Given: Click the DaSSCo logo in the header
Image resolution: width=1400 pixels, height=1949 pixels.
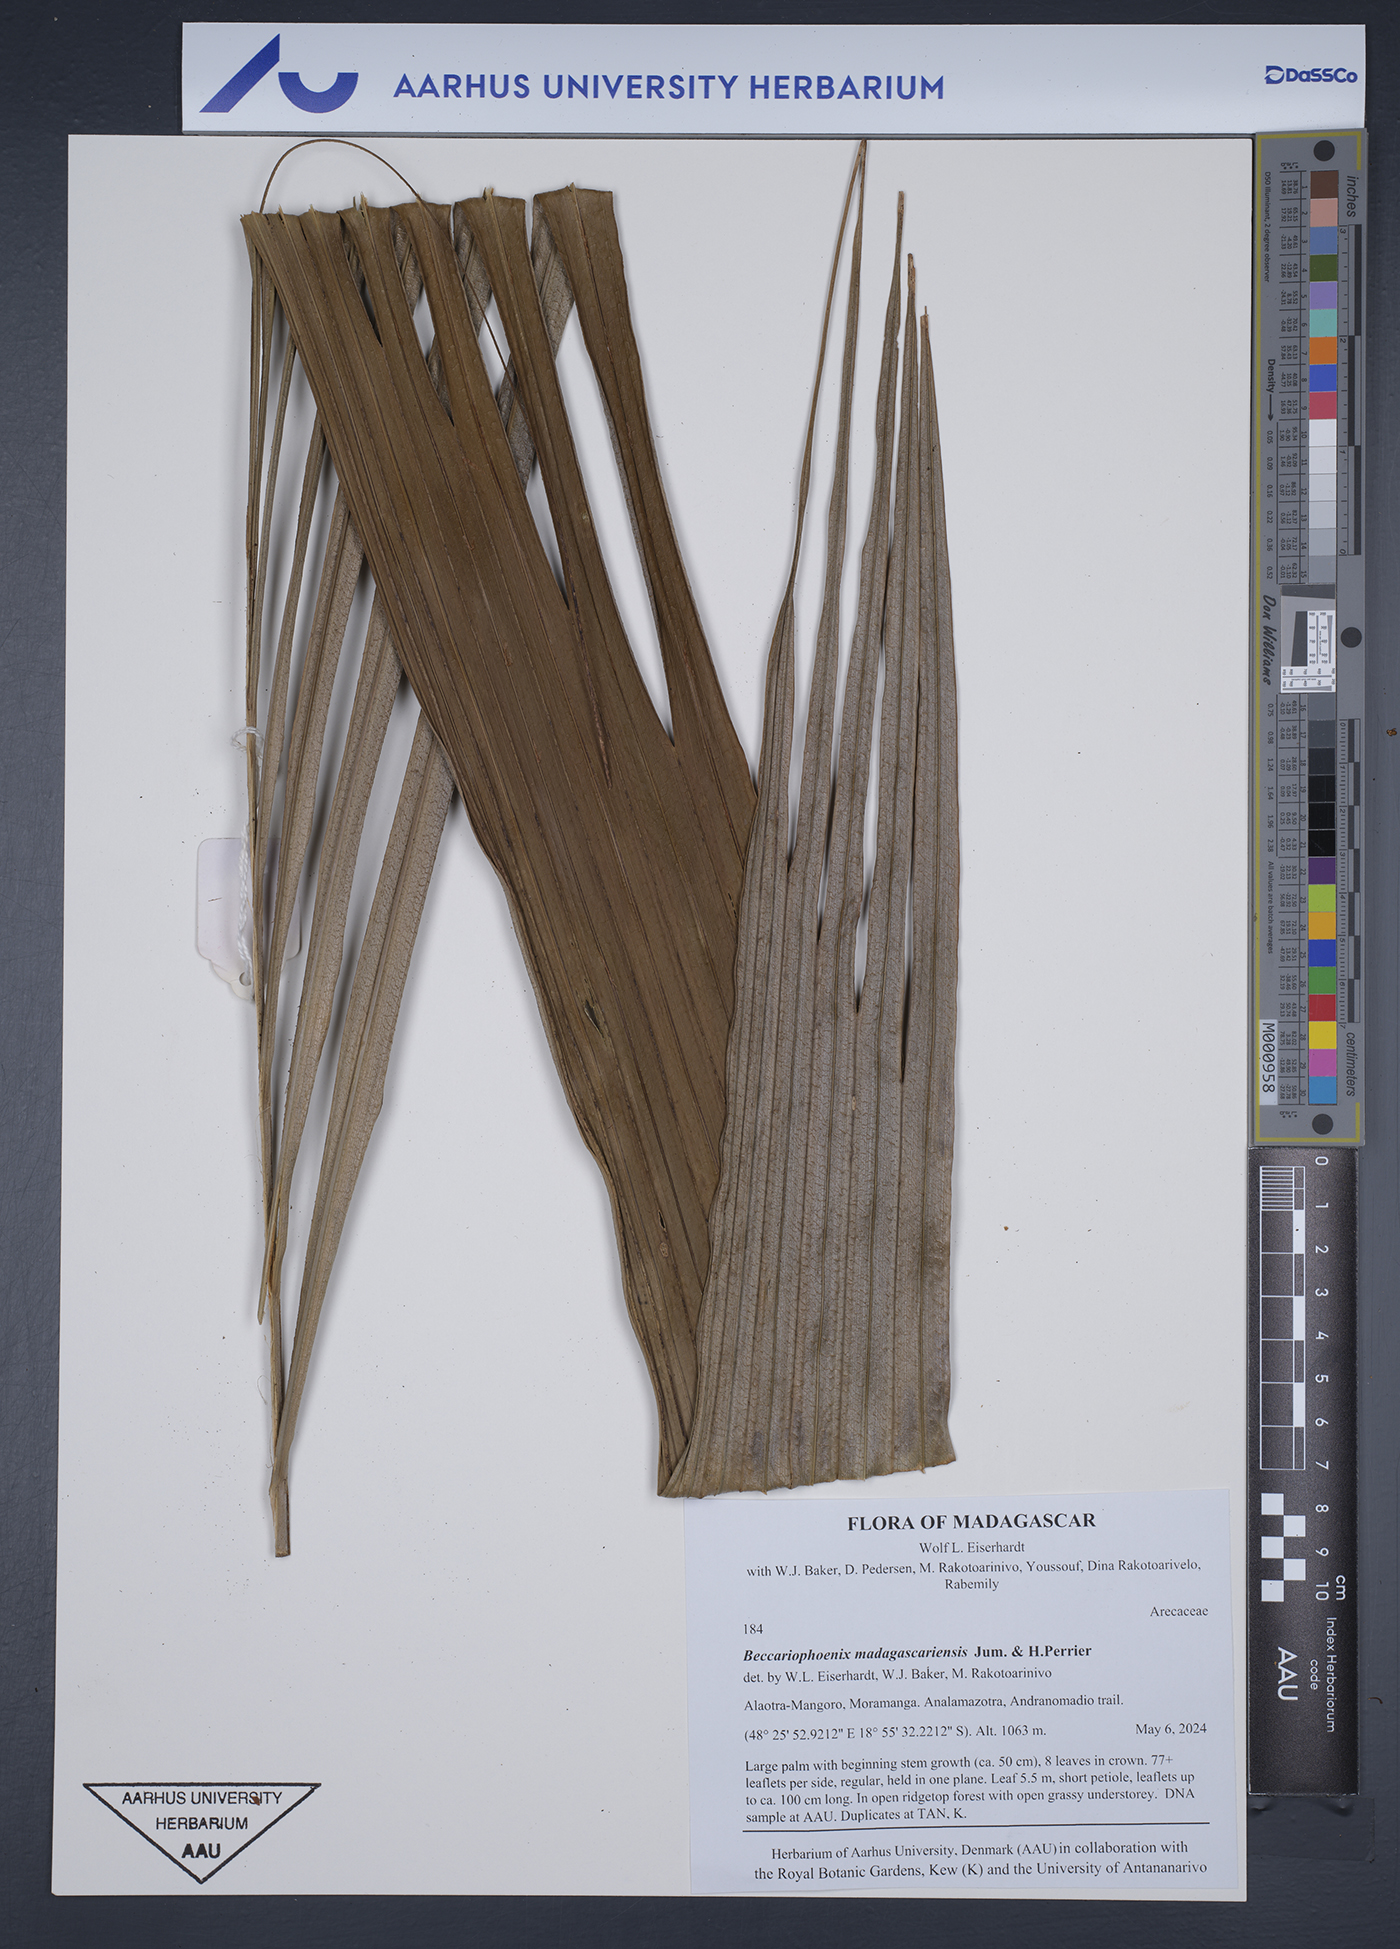Looking at the screenshot, I should pyautogui.click(x=1310, y=75).
